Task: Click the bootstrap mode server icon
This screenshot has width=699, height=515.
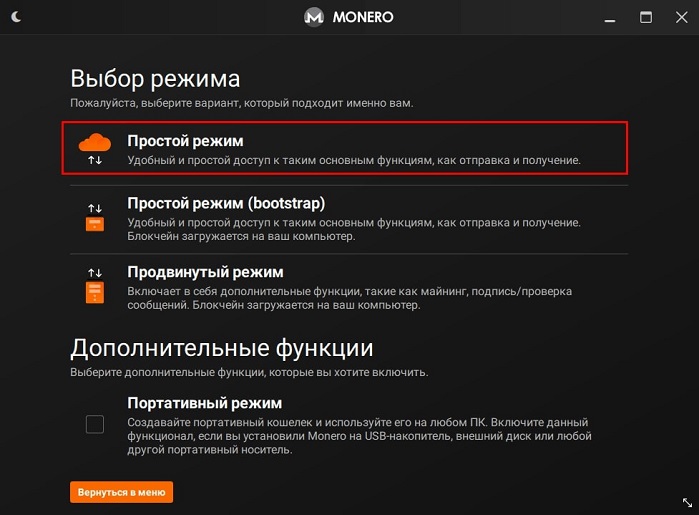Action: [x=95, y=224]
